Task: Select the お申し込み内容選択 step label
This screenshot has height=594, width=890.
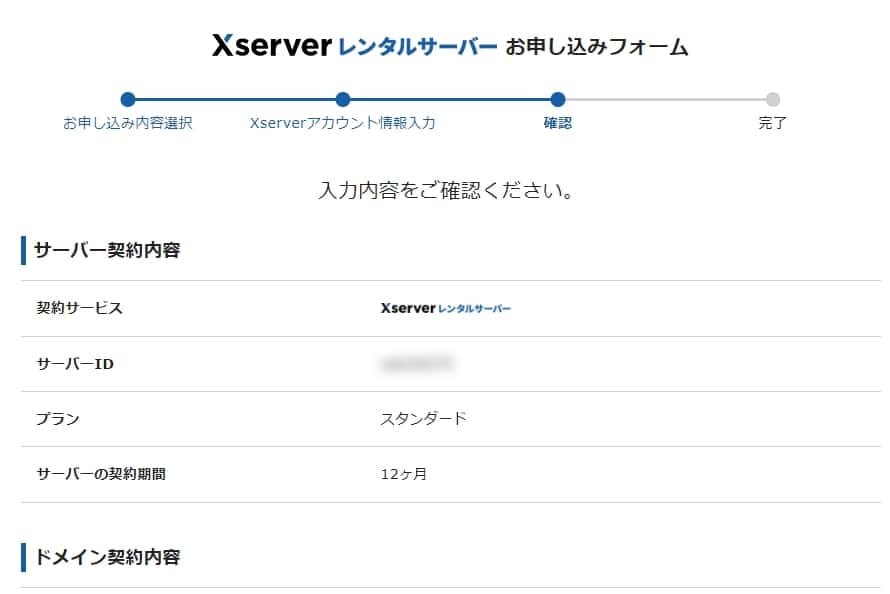Action: pyautogui.click(x=128, y=123)
